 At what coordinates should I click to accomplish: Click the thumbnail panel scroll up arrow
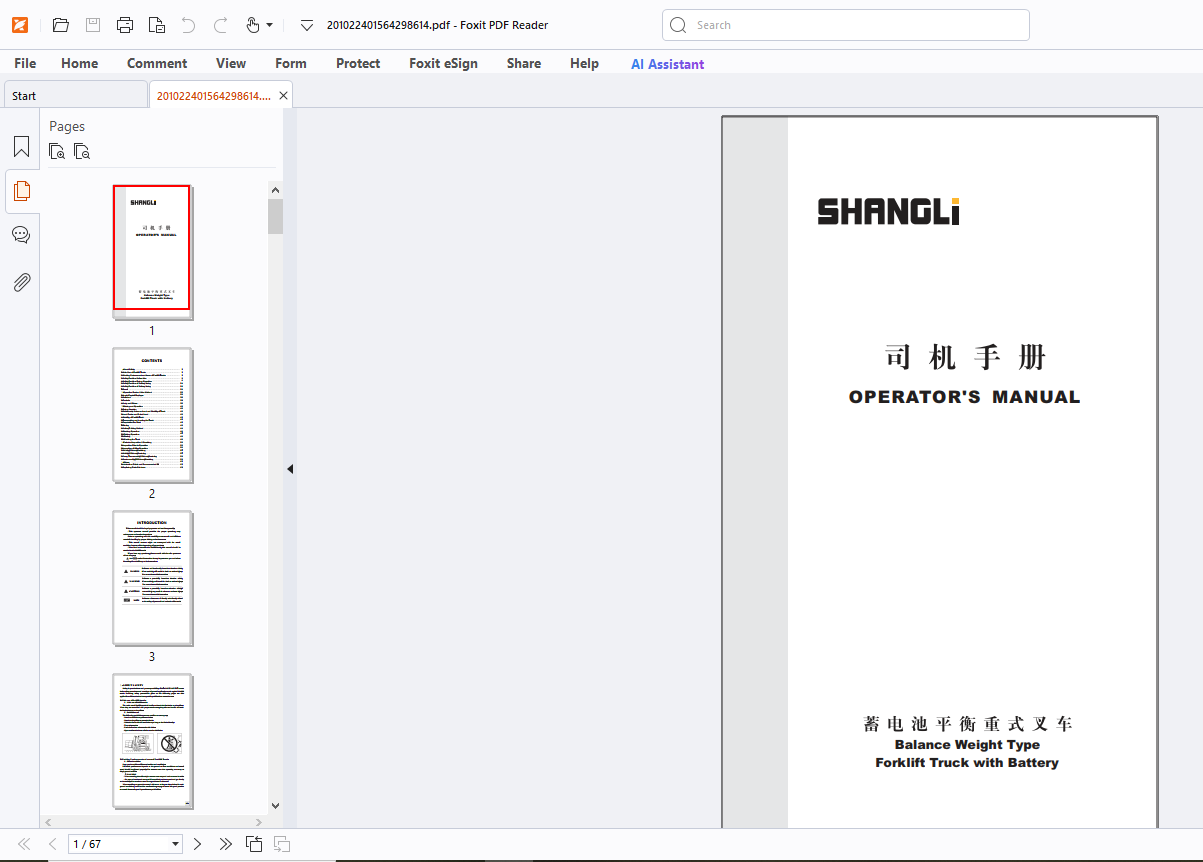(x=275, y=189)
